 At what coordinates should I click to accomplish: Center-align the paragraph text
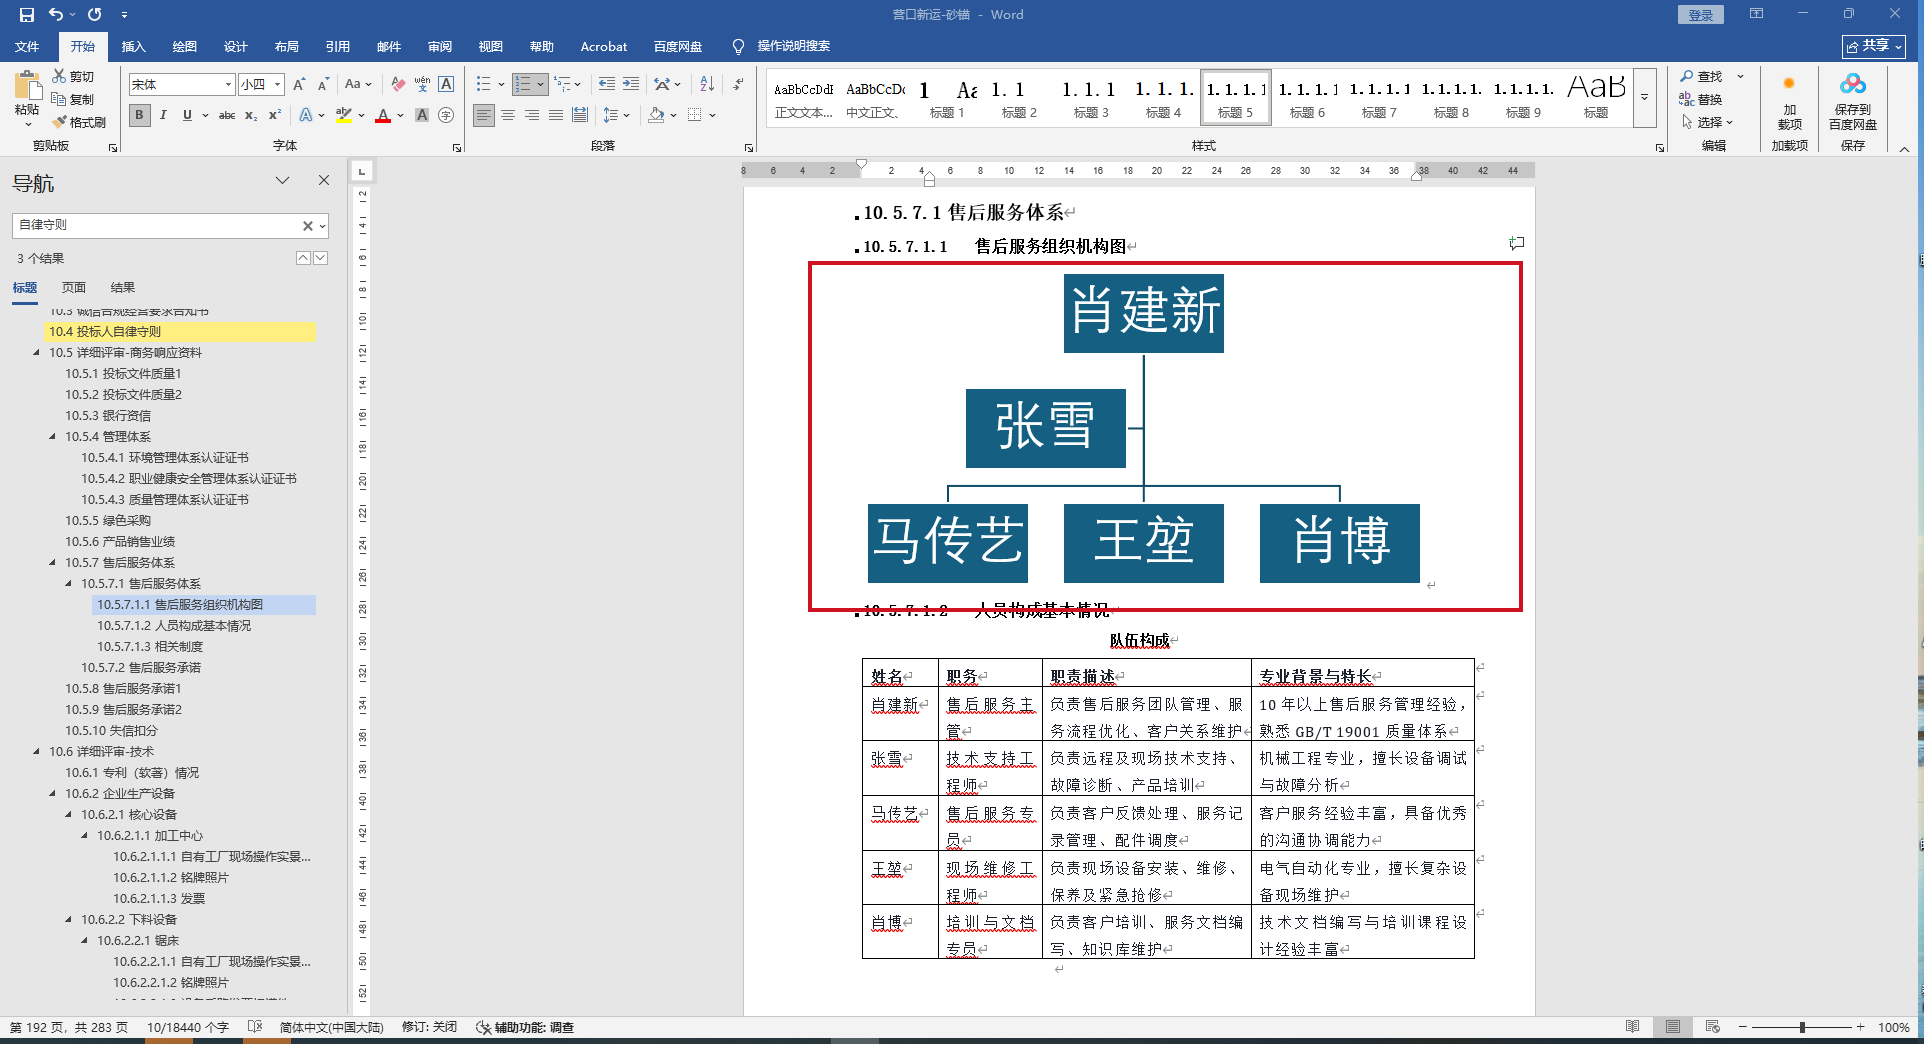click(x=508, y=116)
